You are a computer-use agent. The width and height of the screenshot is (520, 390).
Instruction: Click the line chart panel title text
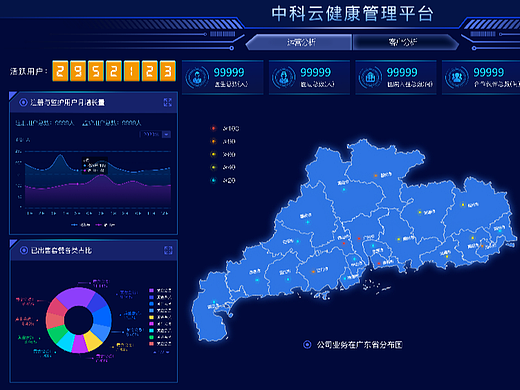[x=68, y=102]
